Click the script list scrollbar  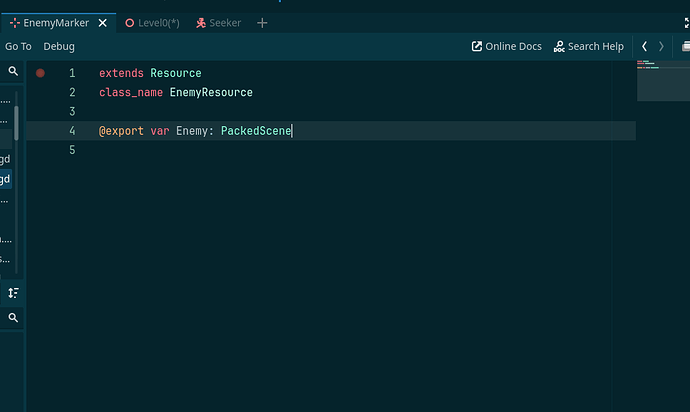click(16, 123)
